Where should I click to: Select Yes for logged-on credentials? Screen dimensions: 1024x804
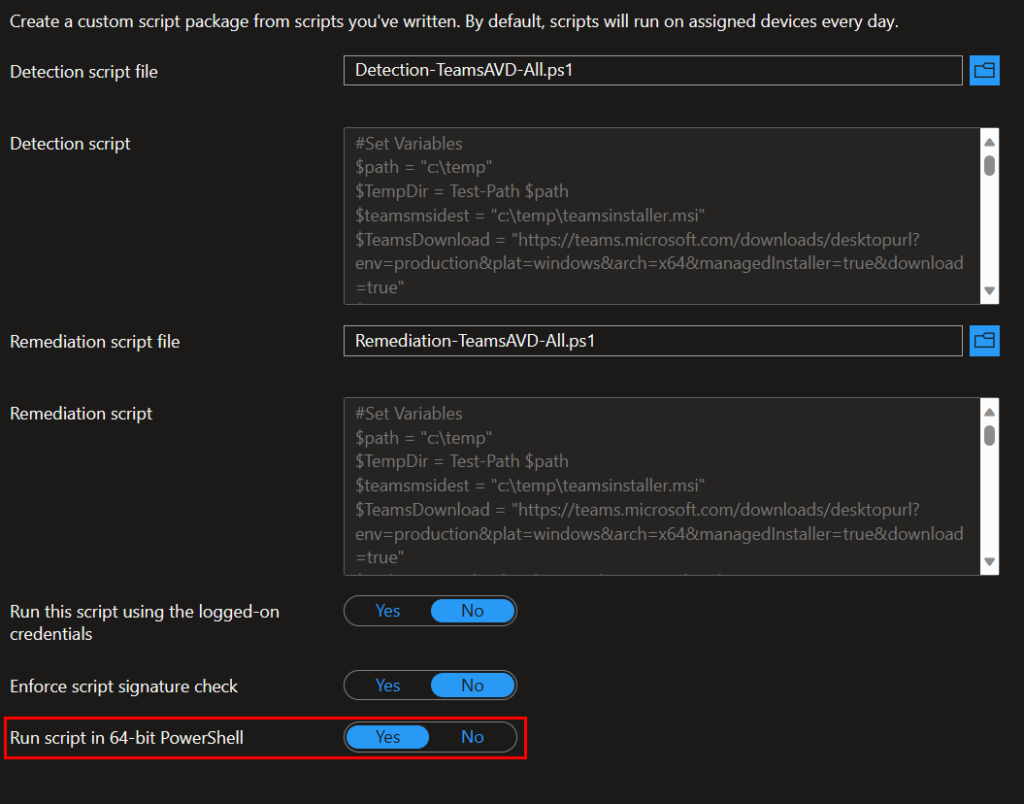(388, 611)
